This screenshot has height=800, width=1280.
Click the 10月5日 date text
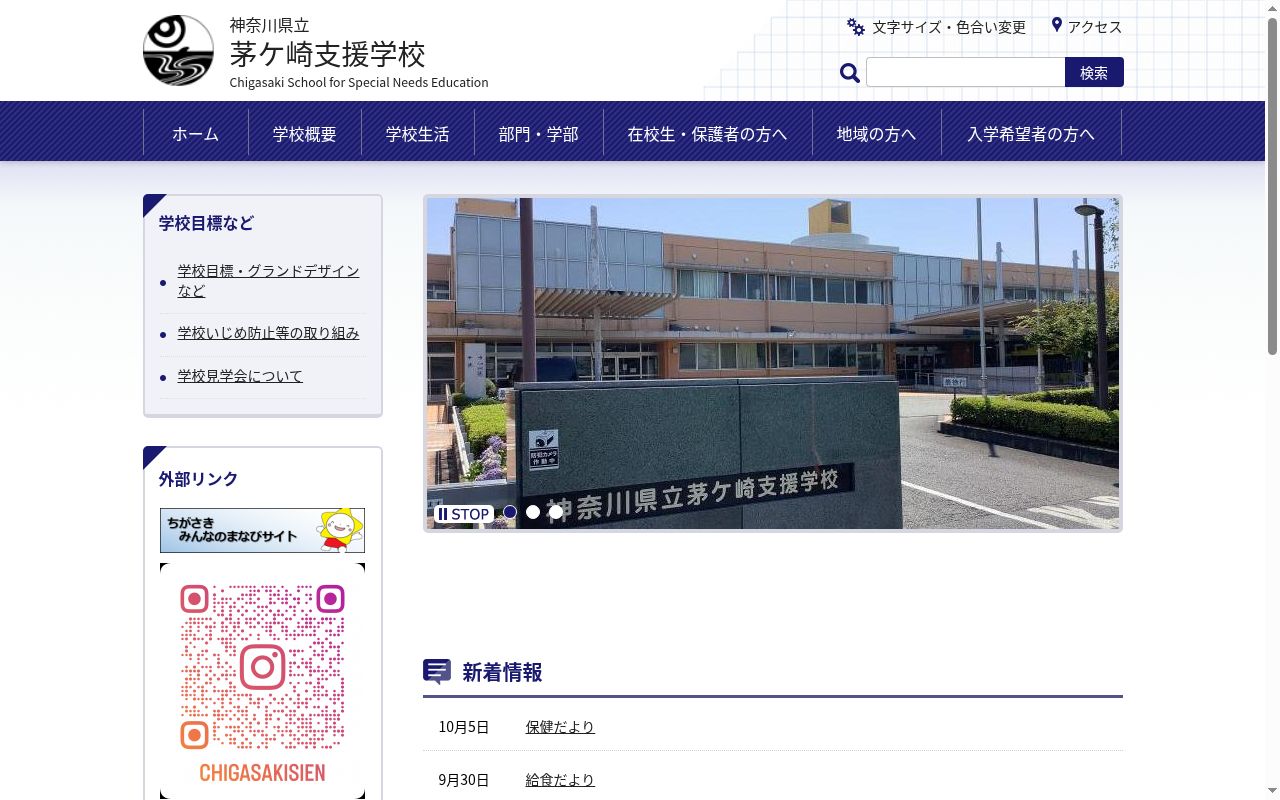tap(464, 727)
